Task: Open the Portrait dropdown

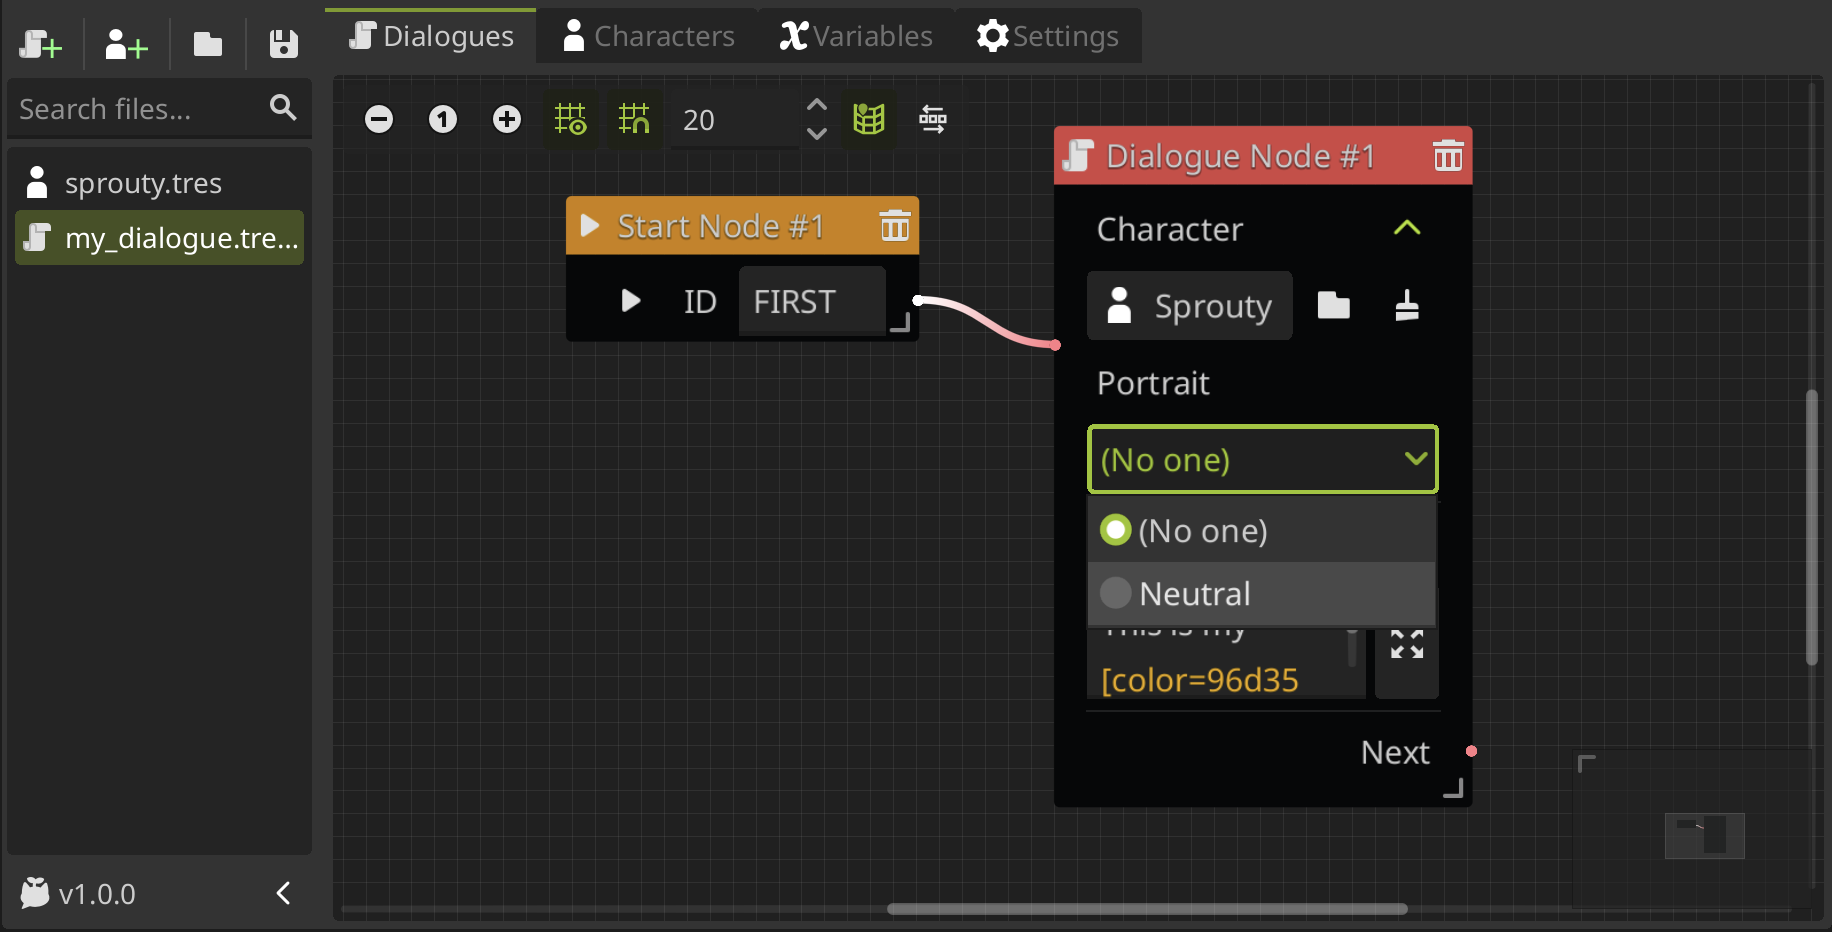Action: (x=1262, y=459)
